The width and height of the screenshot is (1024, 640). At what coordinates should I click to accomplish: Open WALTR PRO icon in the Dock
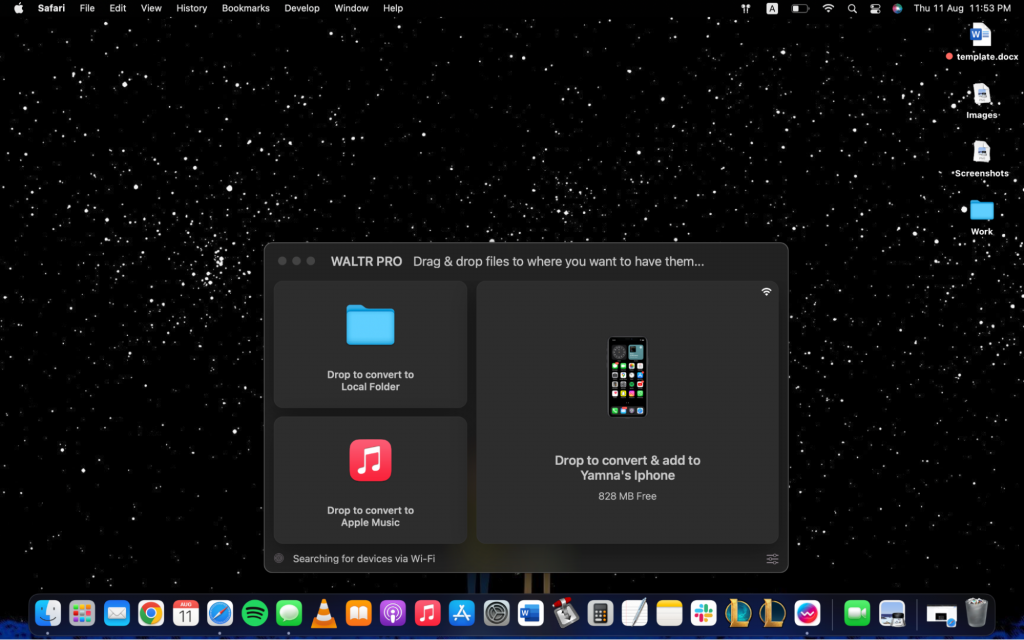(807, 613)
